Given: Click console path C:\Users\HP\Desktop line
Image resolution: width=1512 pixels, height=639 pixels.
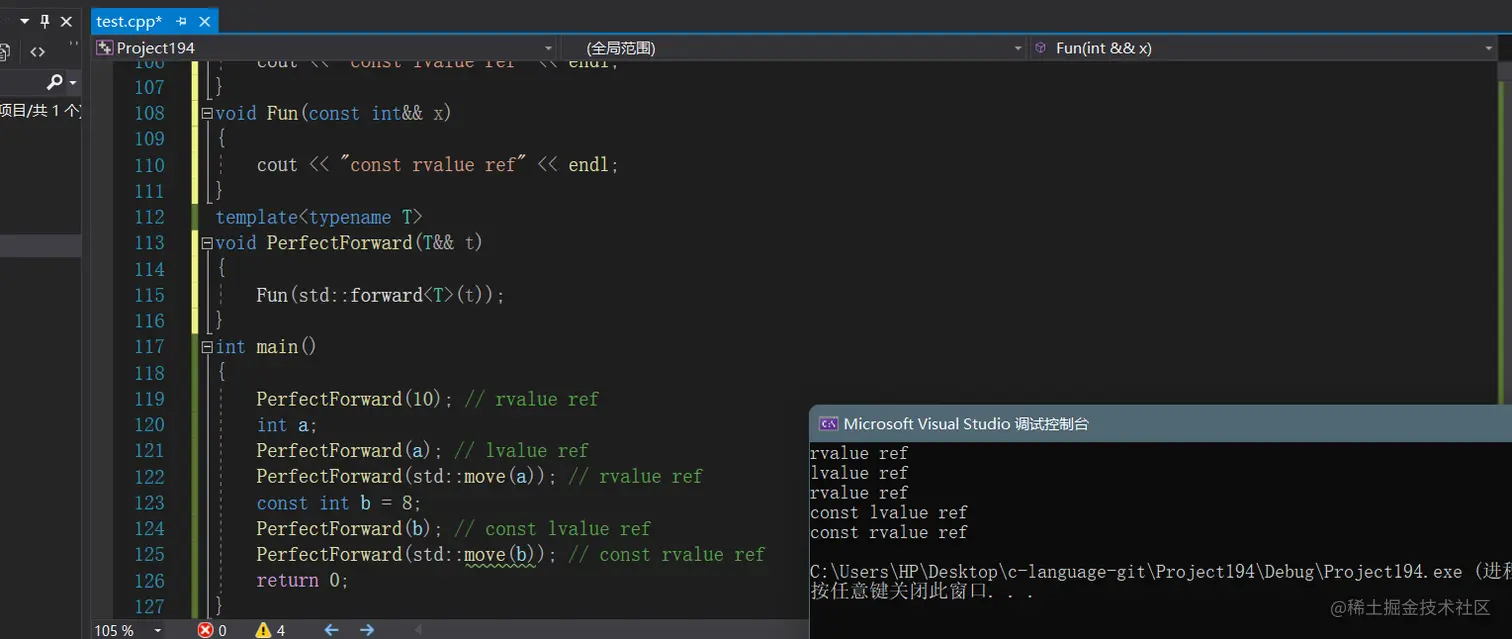Looking at the screenshot, I should pyautogui.click(x=1160, y=572).
